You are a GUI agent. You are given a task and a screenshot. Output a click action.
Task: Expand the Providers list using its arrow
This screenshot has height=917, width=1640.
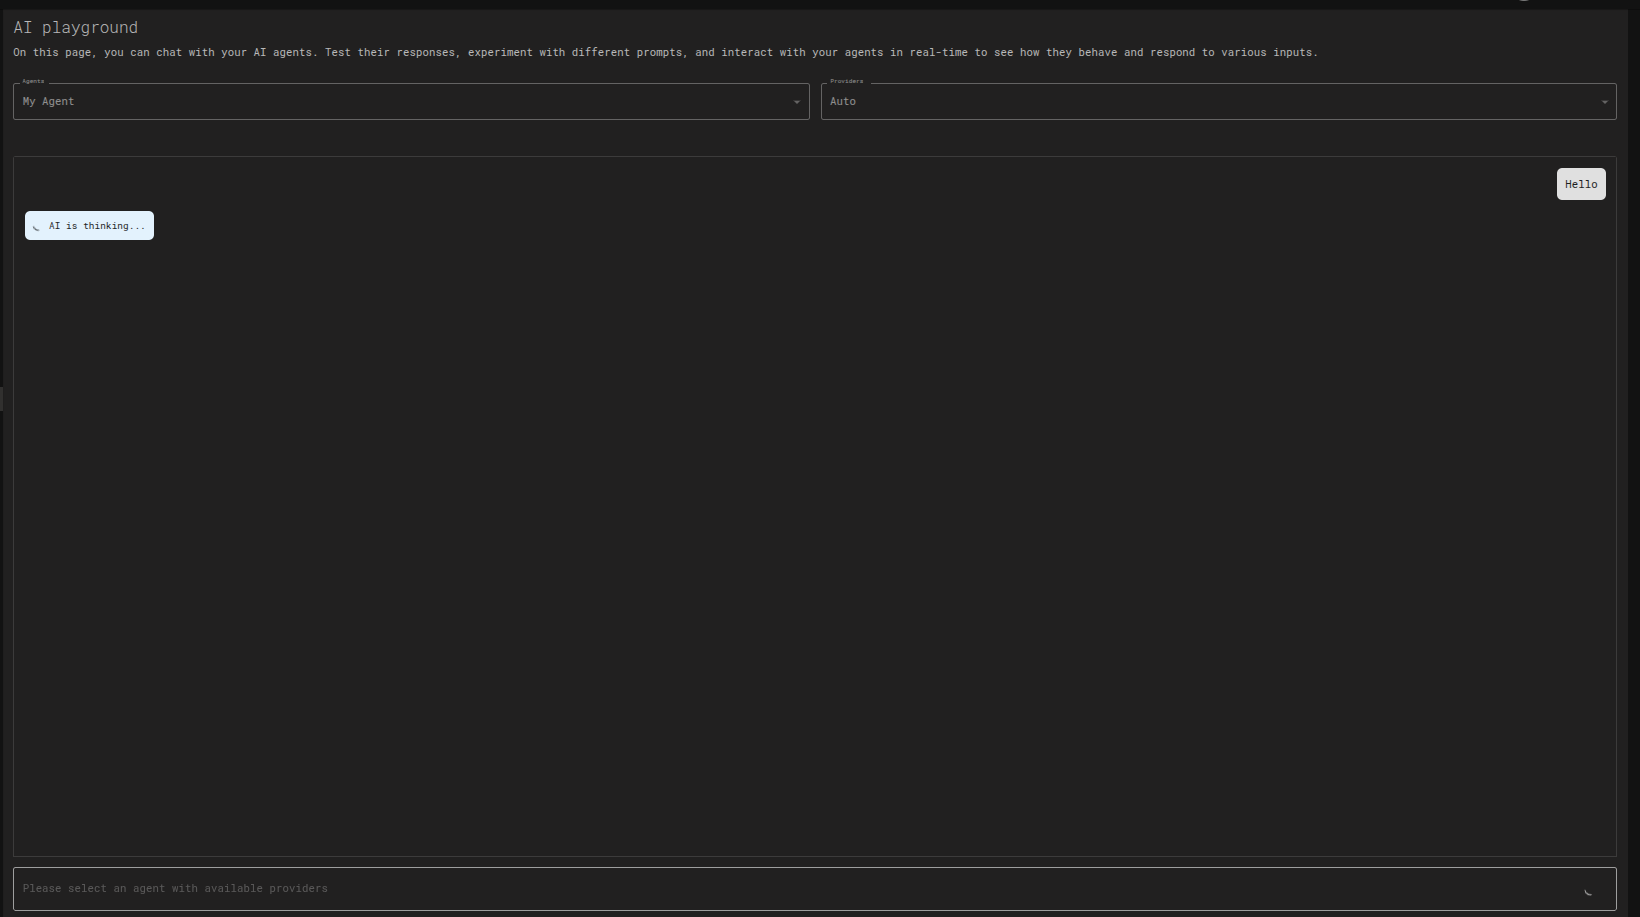click(x=1604, y=102)
